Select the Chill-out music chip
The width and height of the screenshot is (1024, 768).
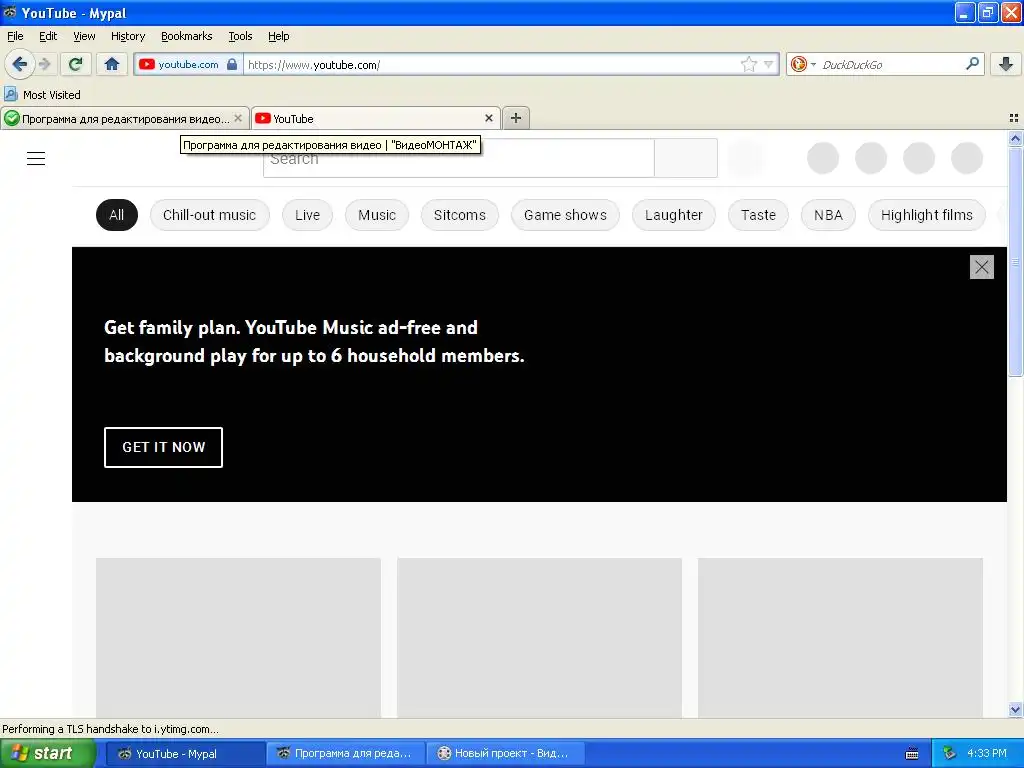coord(210,215)
